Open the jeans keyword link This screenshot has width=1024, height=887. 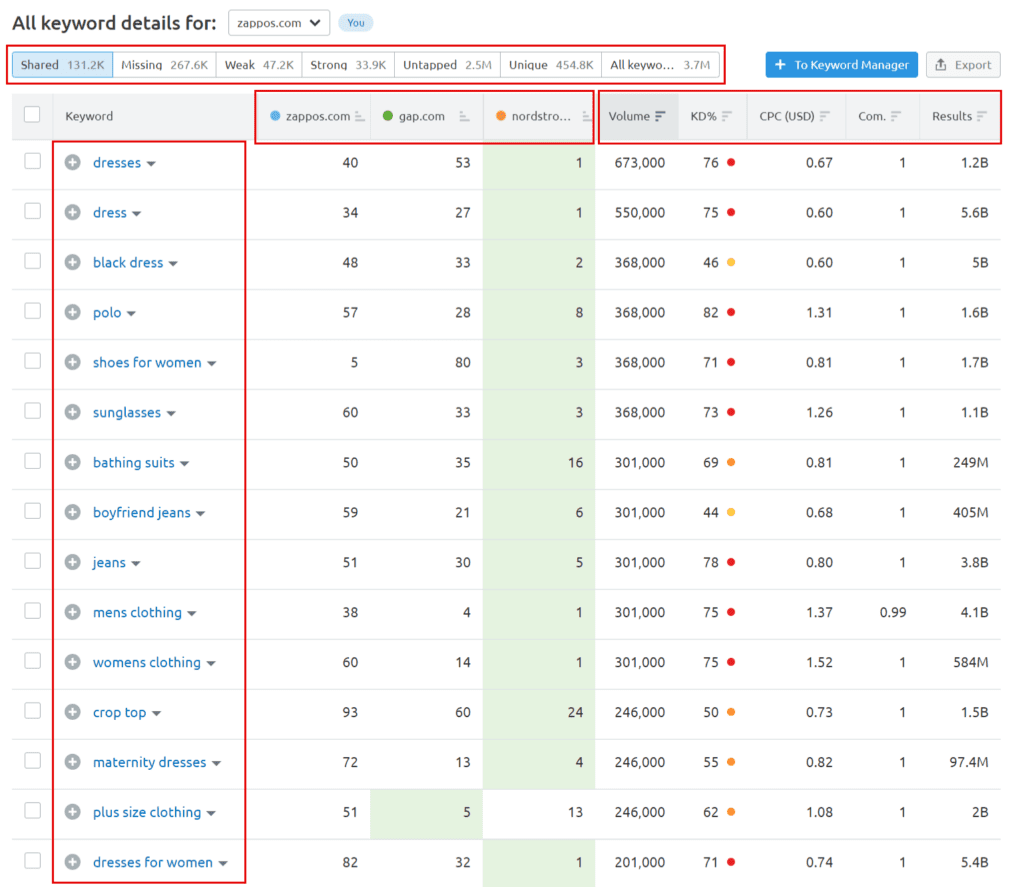coord(109,562)
